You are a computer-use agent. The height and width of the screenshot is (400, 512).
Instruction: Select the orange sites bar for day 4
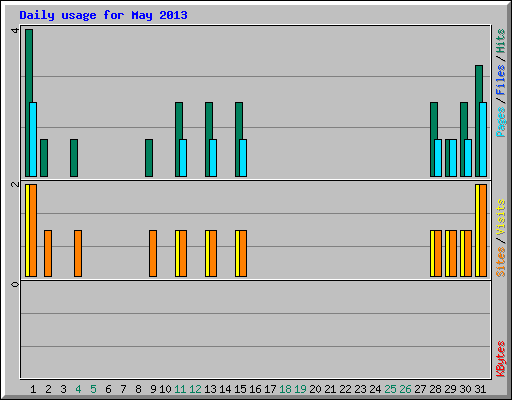tap(78, 253)
